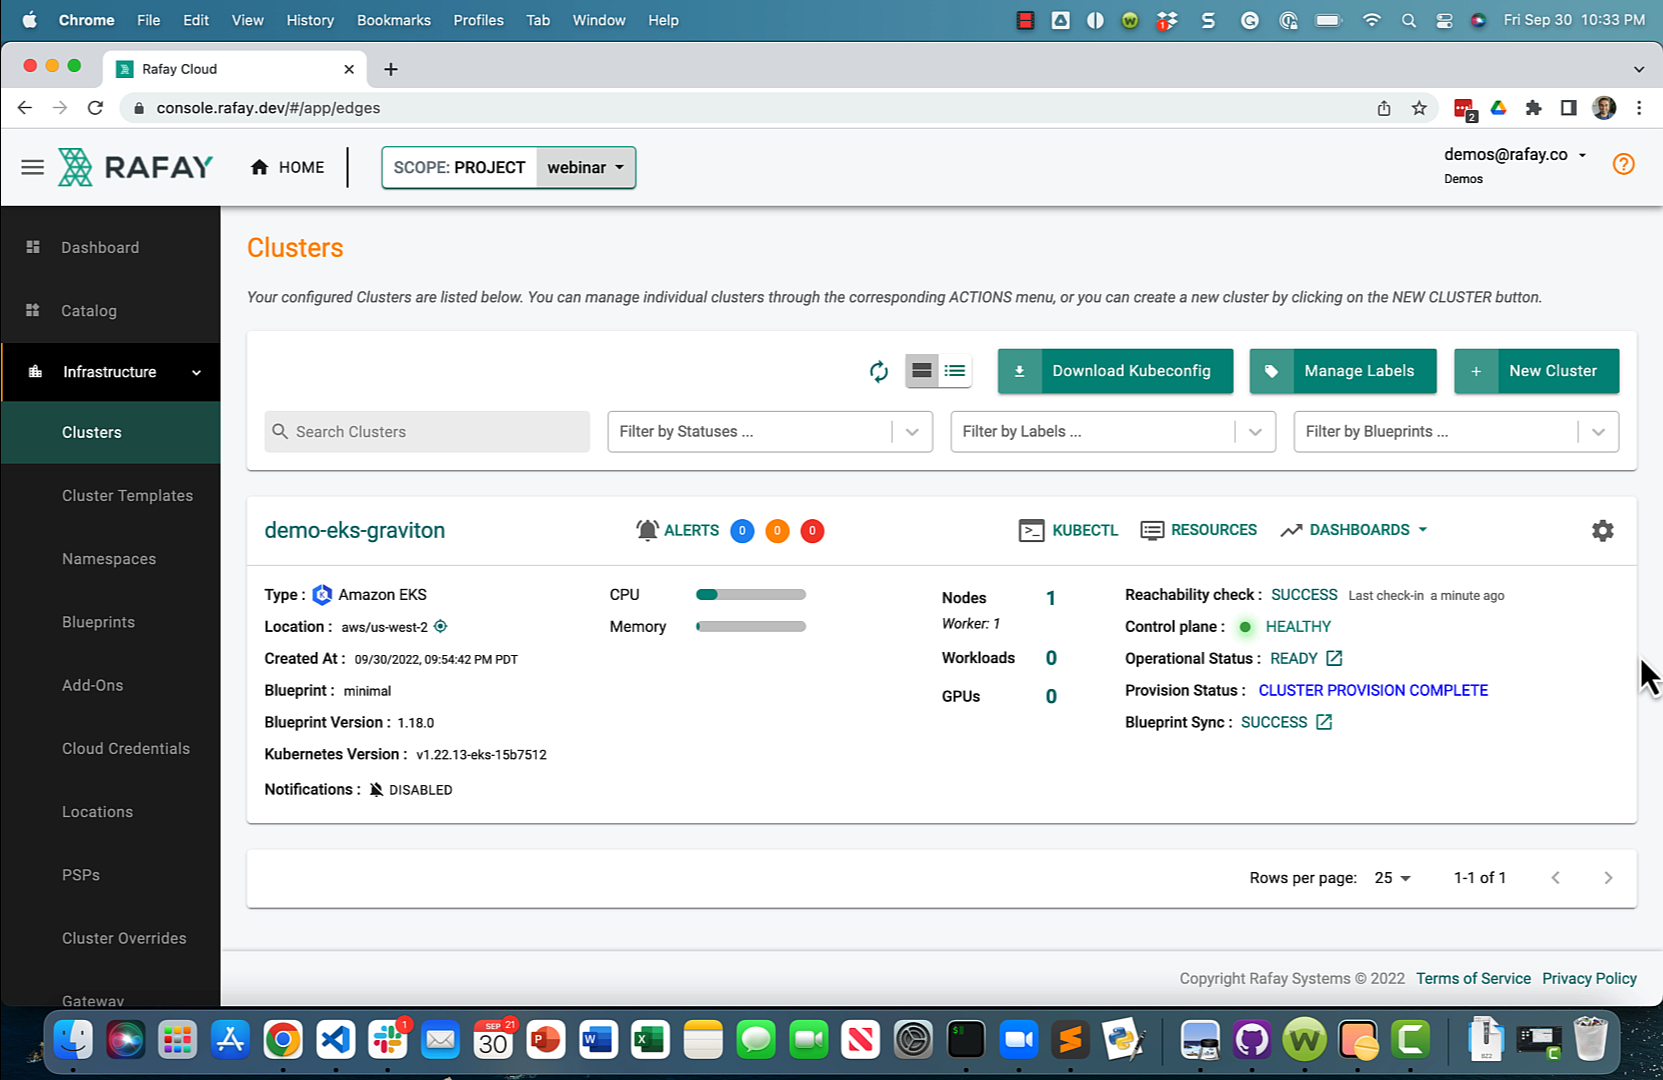
Task: Select Clusters in the sidebar
Action: (110, 432)
